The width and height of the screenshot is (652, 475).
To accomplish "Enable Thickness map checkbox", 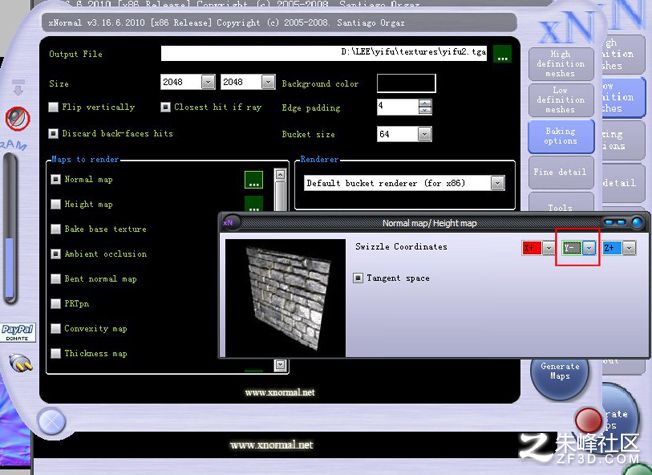I will pos(55,354).
